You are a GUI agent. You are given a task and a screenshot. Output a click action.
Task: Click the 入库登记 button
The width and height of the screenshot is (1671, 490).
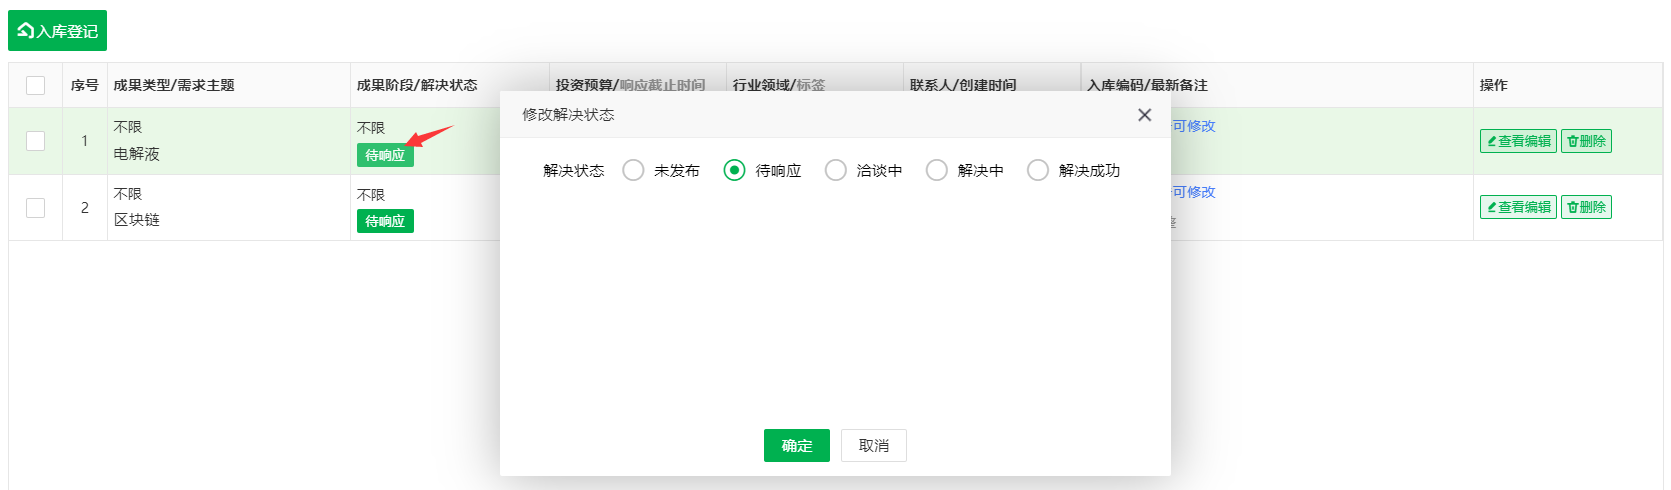(57, 31)
